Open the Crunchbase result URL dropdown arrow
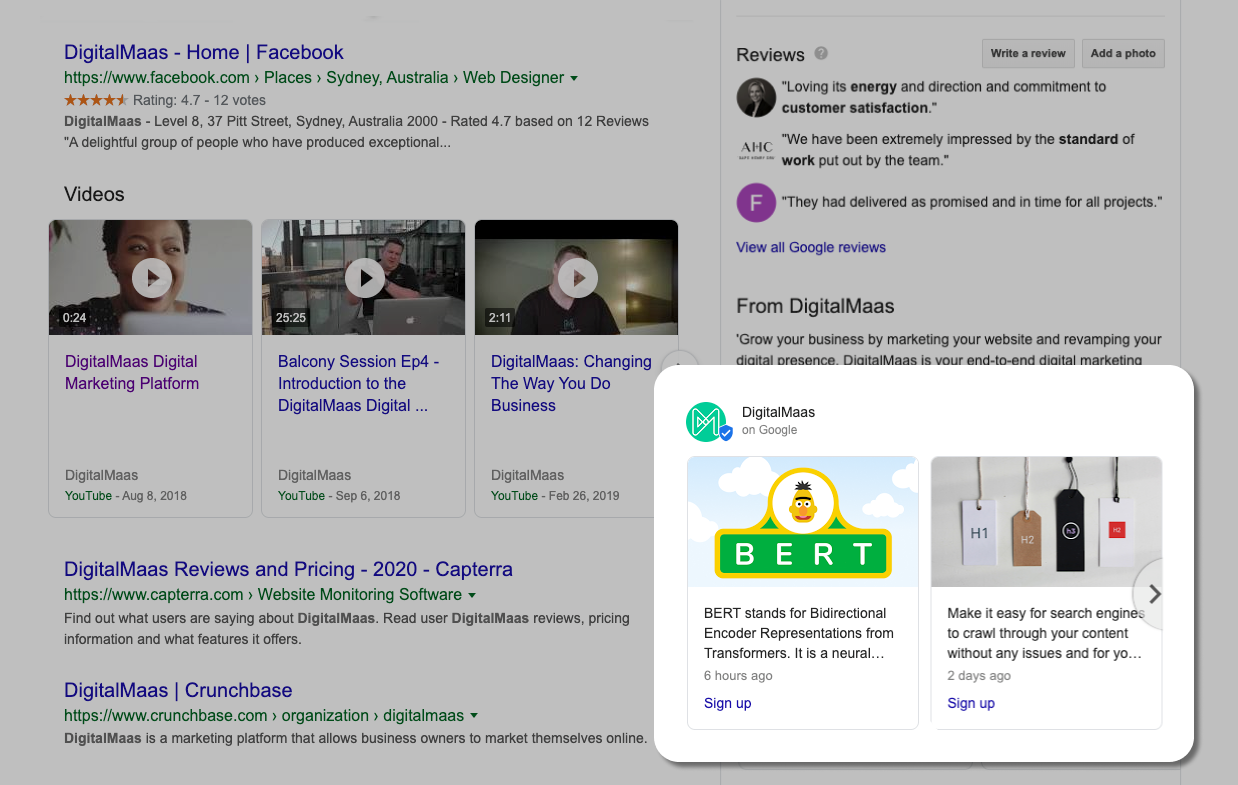This screenshot has width=1238, height=785. [474, 716]
